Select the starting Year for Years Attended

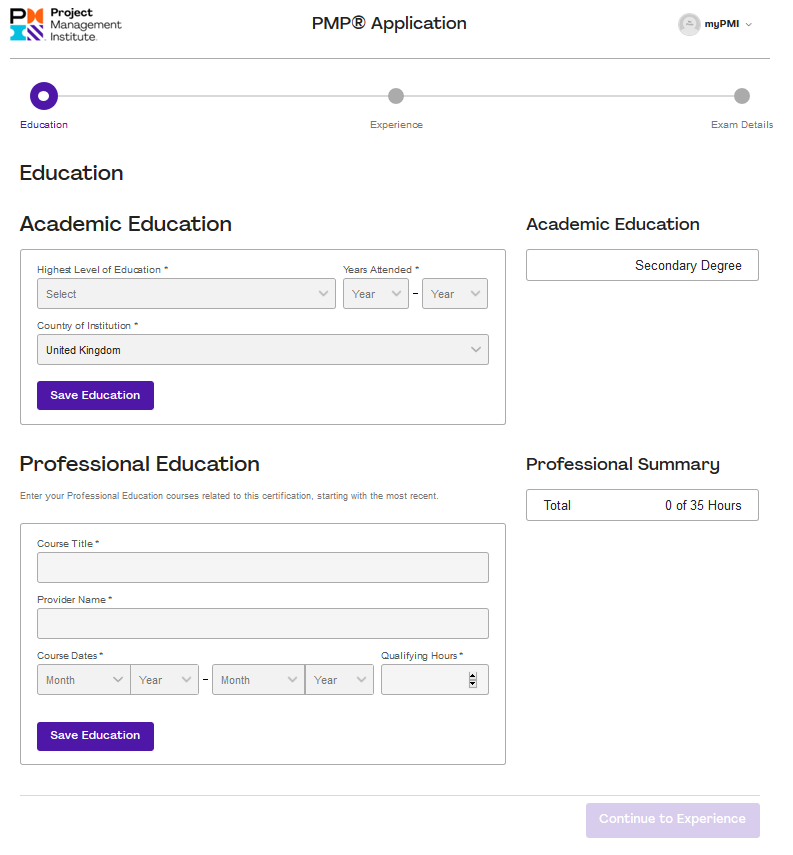pyautogui.click(x=375, y=293)
